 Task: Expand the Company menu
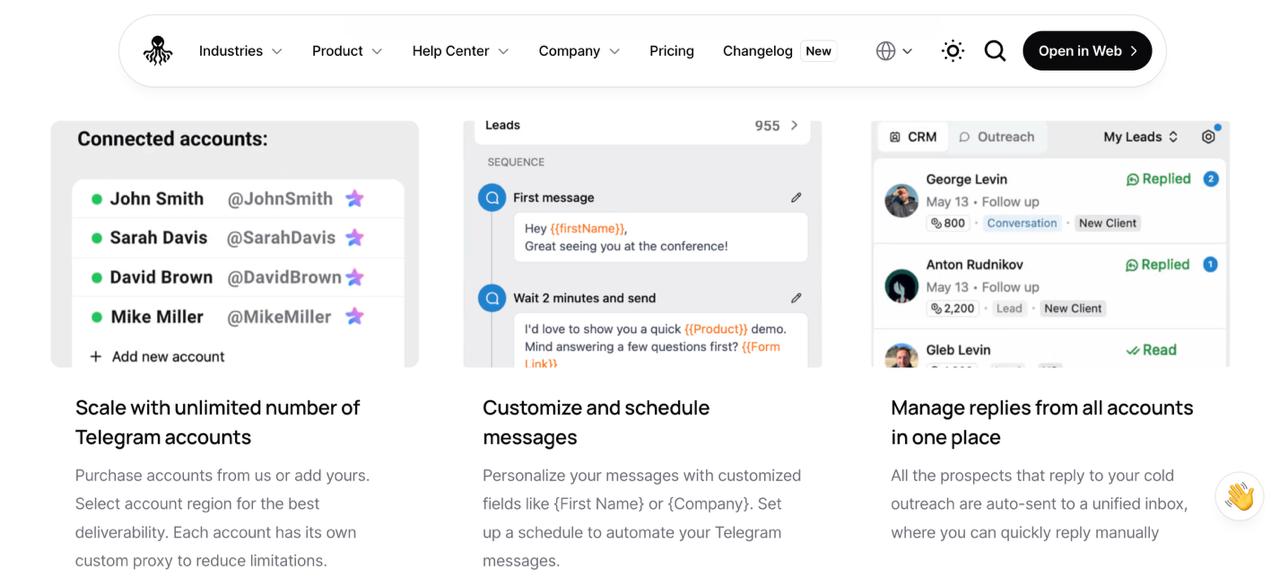click(x=579, y=51)
